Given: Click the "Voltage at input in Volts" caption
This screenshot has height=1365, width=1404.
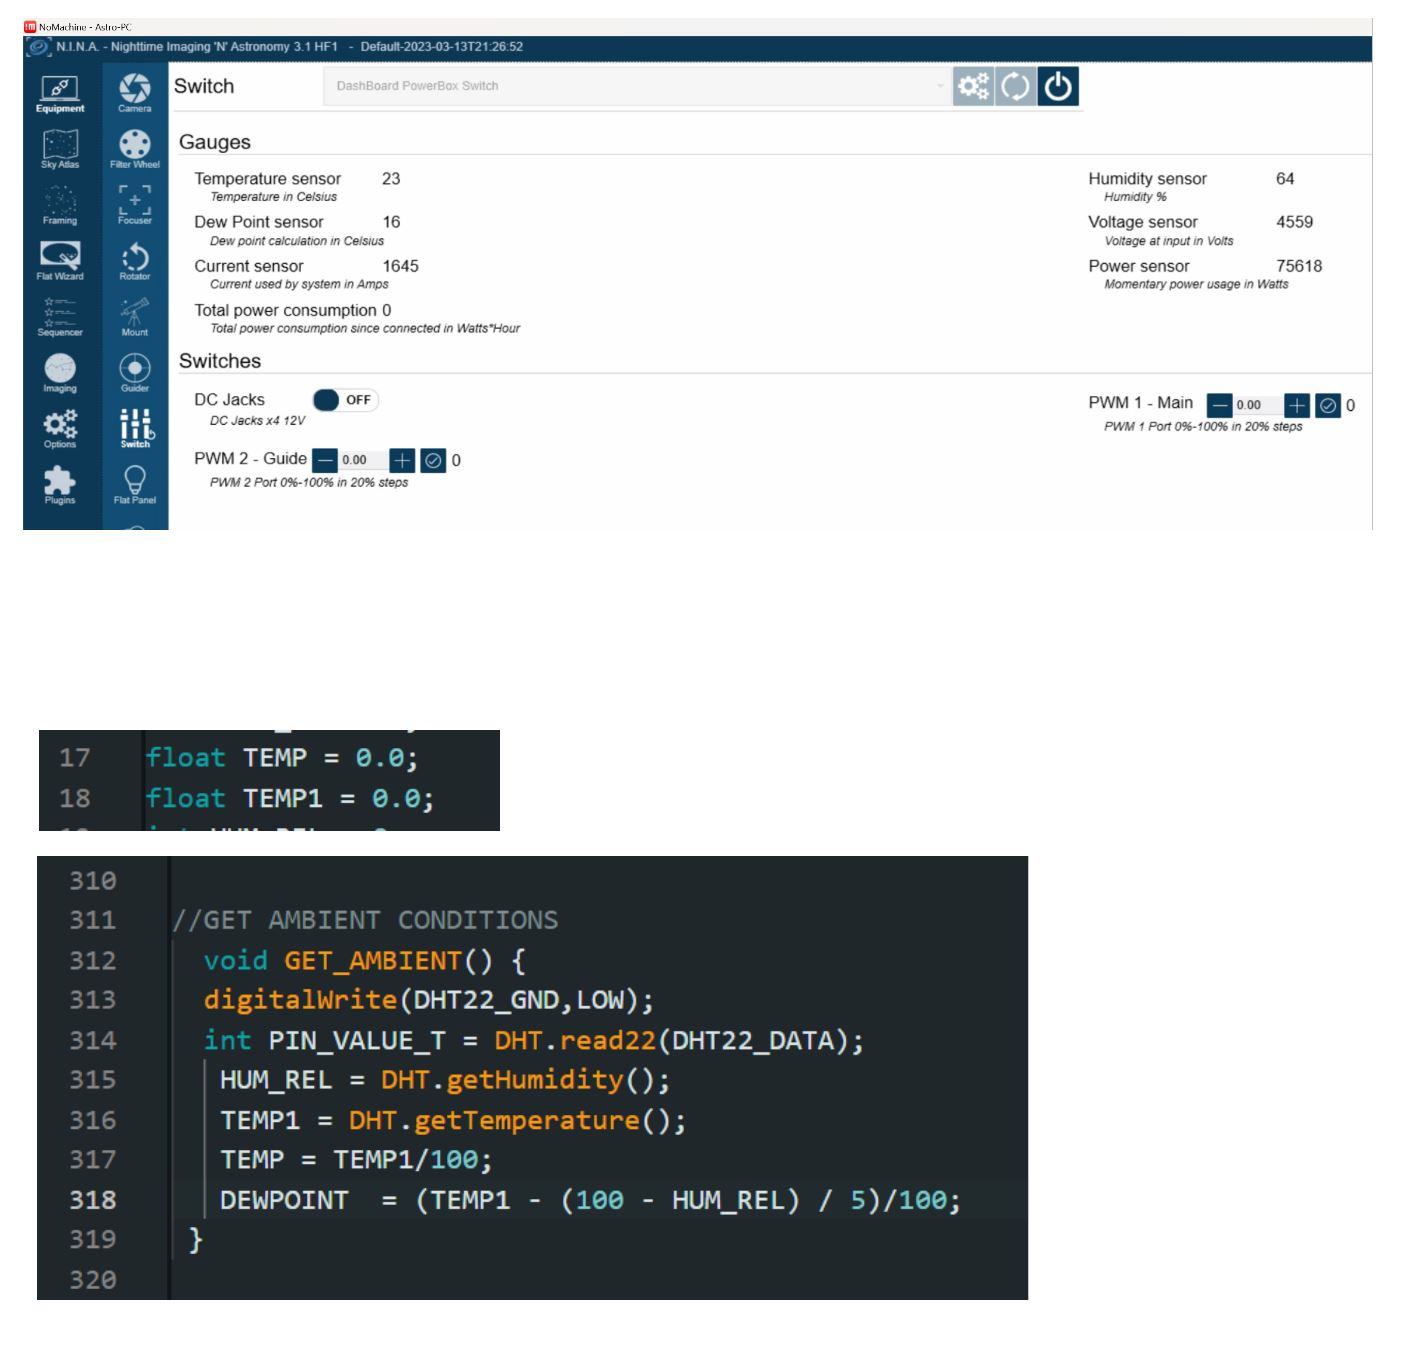Looking at the screenshot, I should click(1169, 241).
